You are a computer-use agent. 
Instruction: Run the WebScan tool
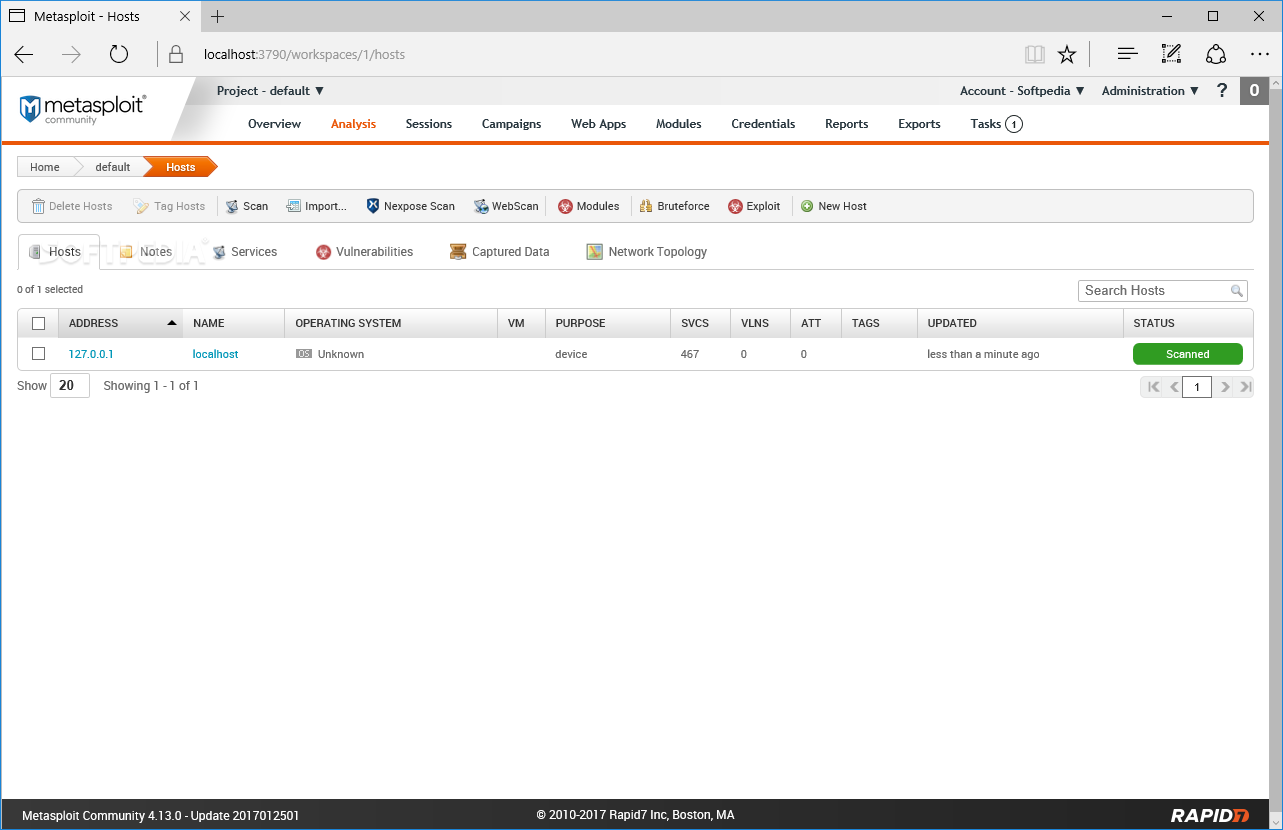pyautogui.click(x=506, y=206)
